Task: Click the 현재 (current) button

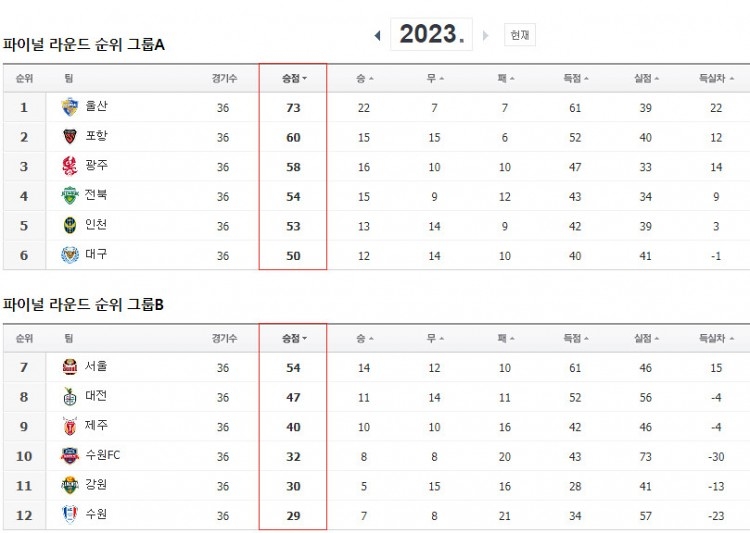Action: pyautogui.click(x=519, y=35)
